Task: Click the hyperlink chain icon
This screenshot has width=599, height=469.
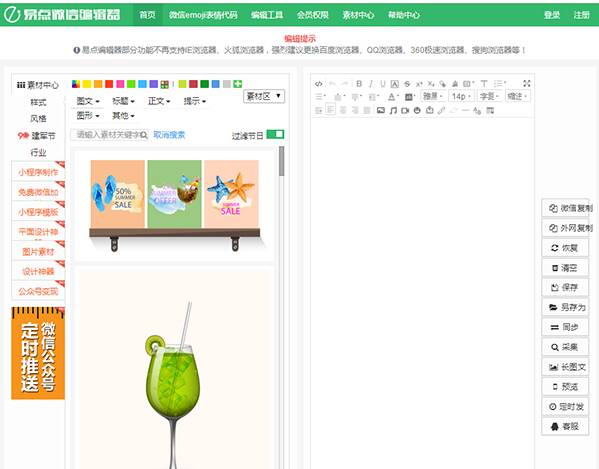Action: (x=442, y=110)
